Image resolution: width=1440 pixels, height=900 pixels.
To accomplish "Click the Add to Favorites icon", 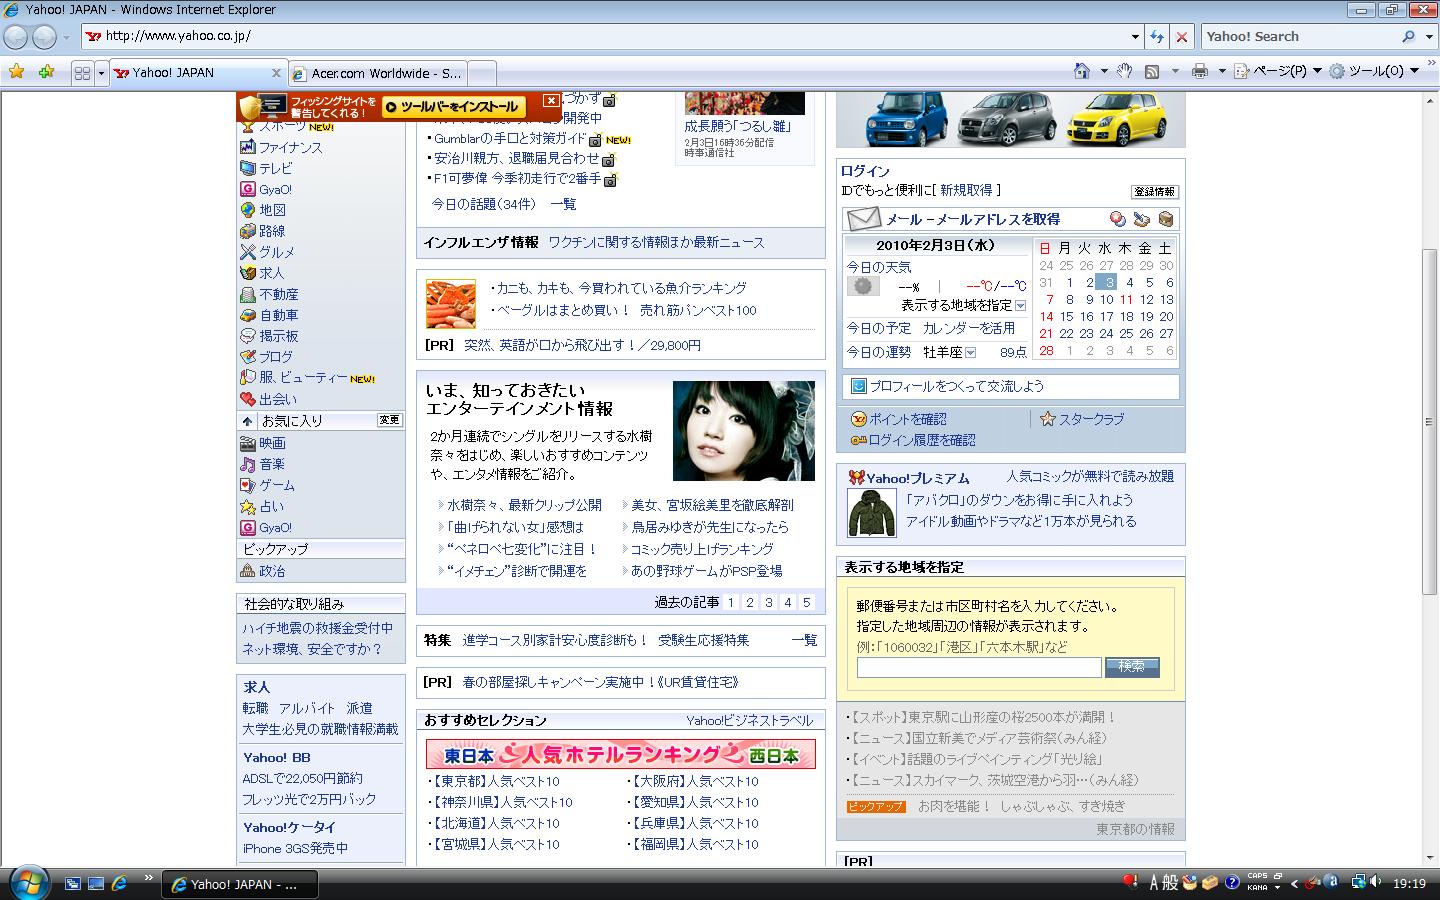I will point(46,72).
